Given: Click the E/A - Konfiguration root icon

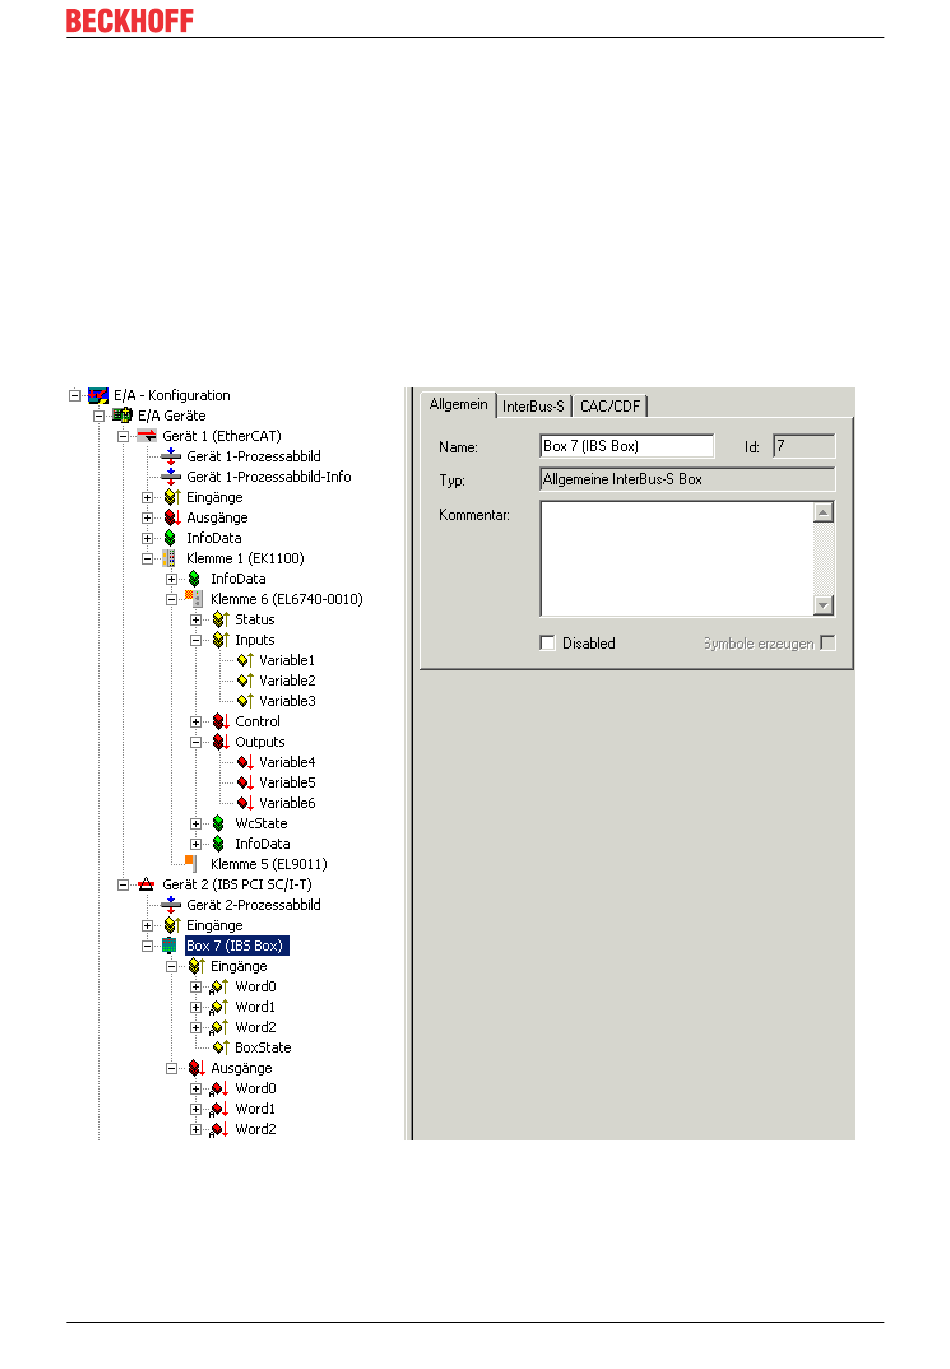Looking at the screenshot, I should tap(98, 395).
